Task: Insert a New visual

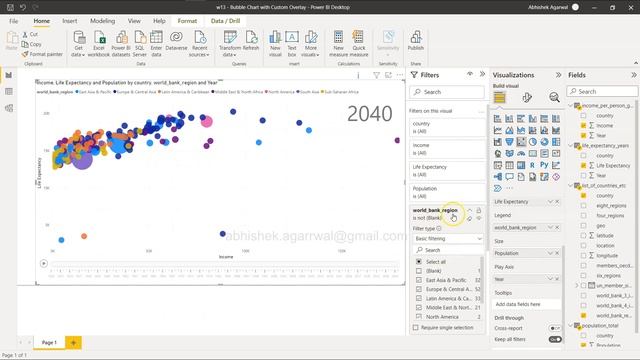Action: click(275, 44)
